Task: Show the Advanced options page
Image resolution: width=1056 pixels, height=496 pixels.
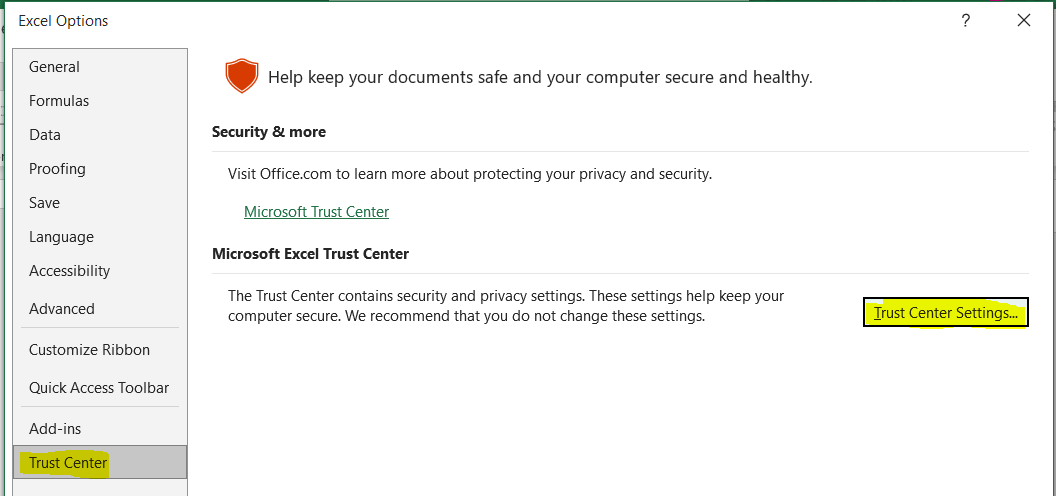Action: pyautogui.click(x=62, y=309)
